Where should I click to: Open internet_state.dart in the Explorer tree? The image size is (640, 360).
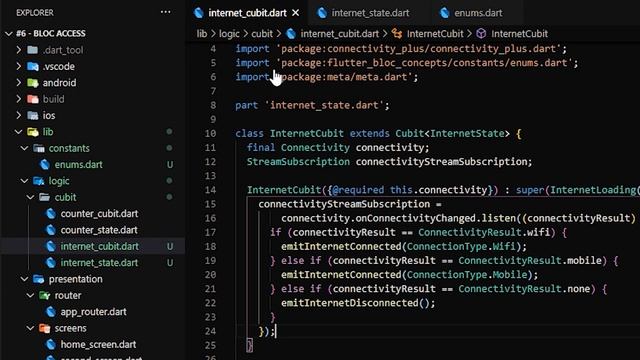tap(99, 262)
